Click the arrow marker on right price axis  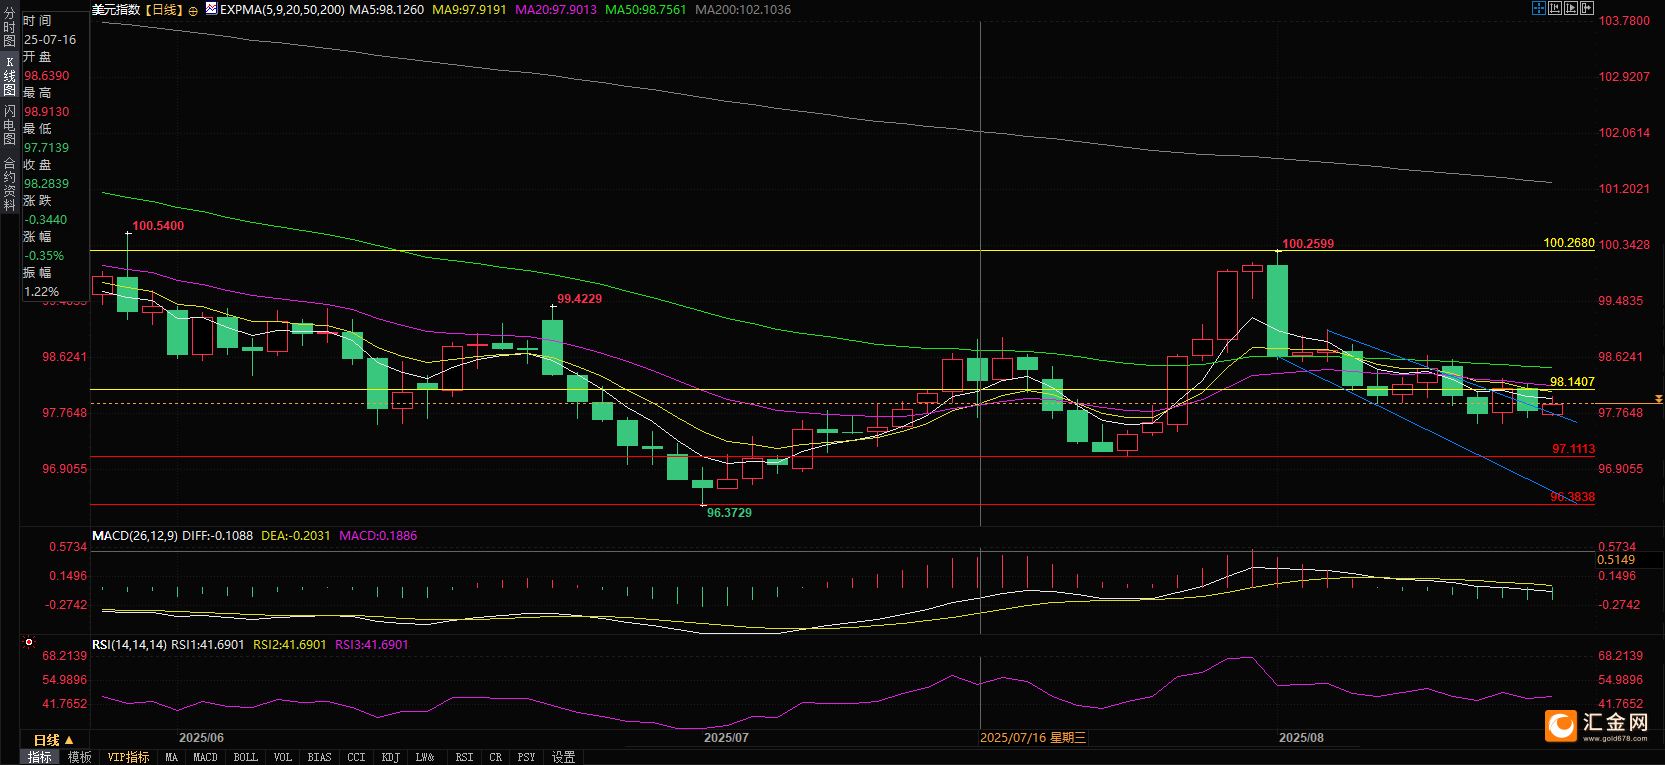(1658, 399)
